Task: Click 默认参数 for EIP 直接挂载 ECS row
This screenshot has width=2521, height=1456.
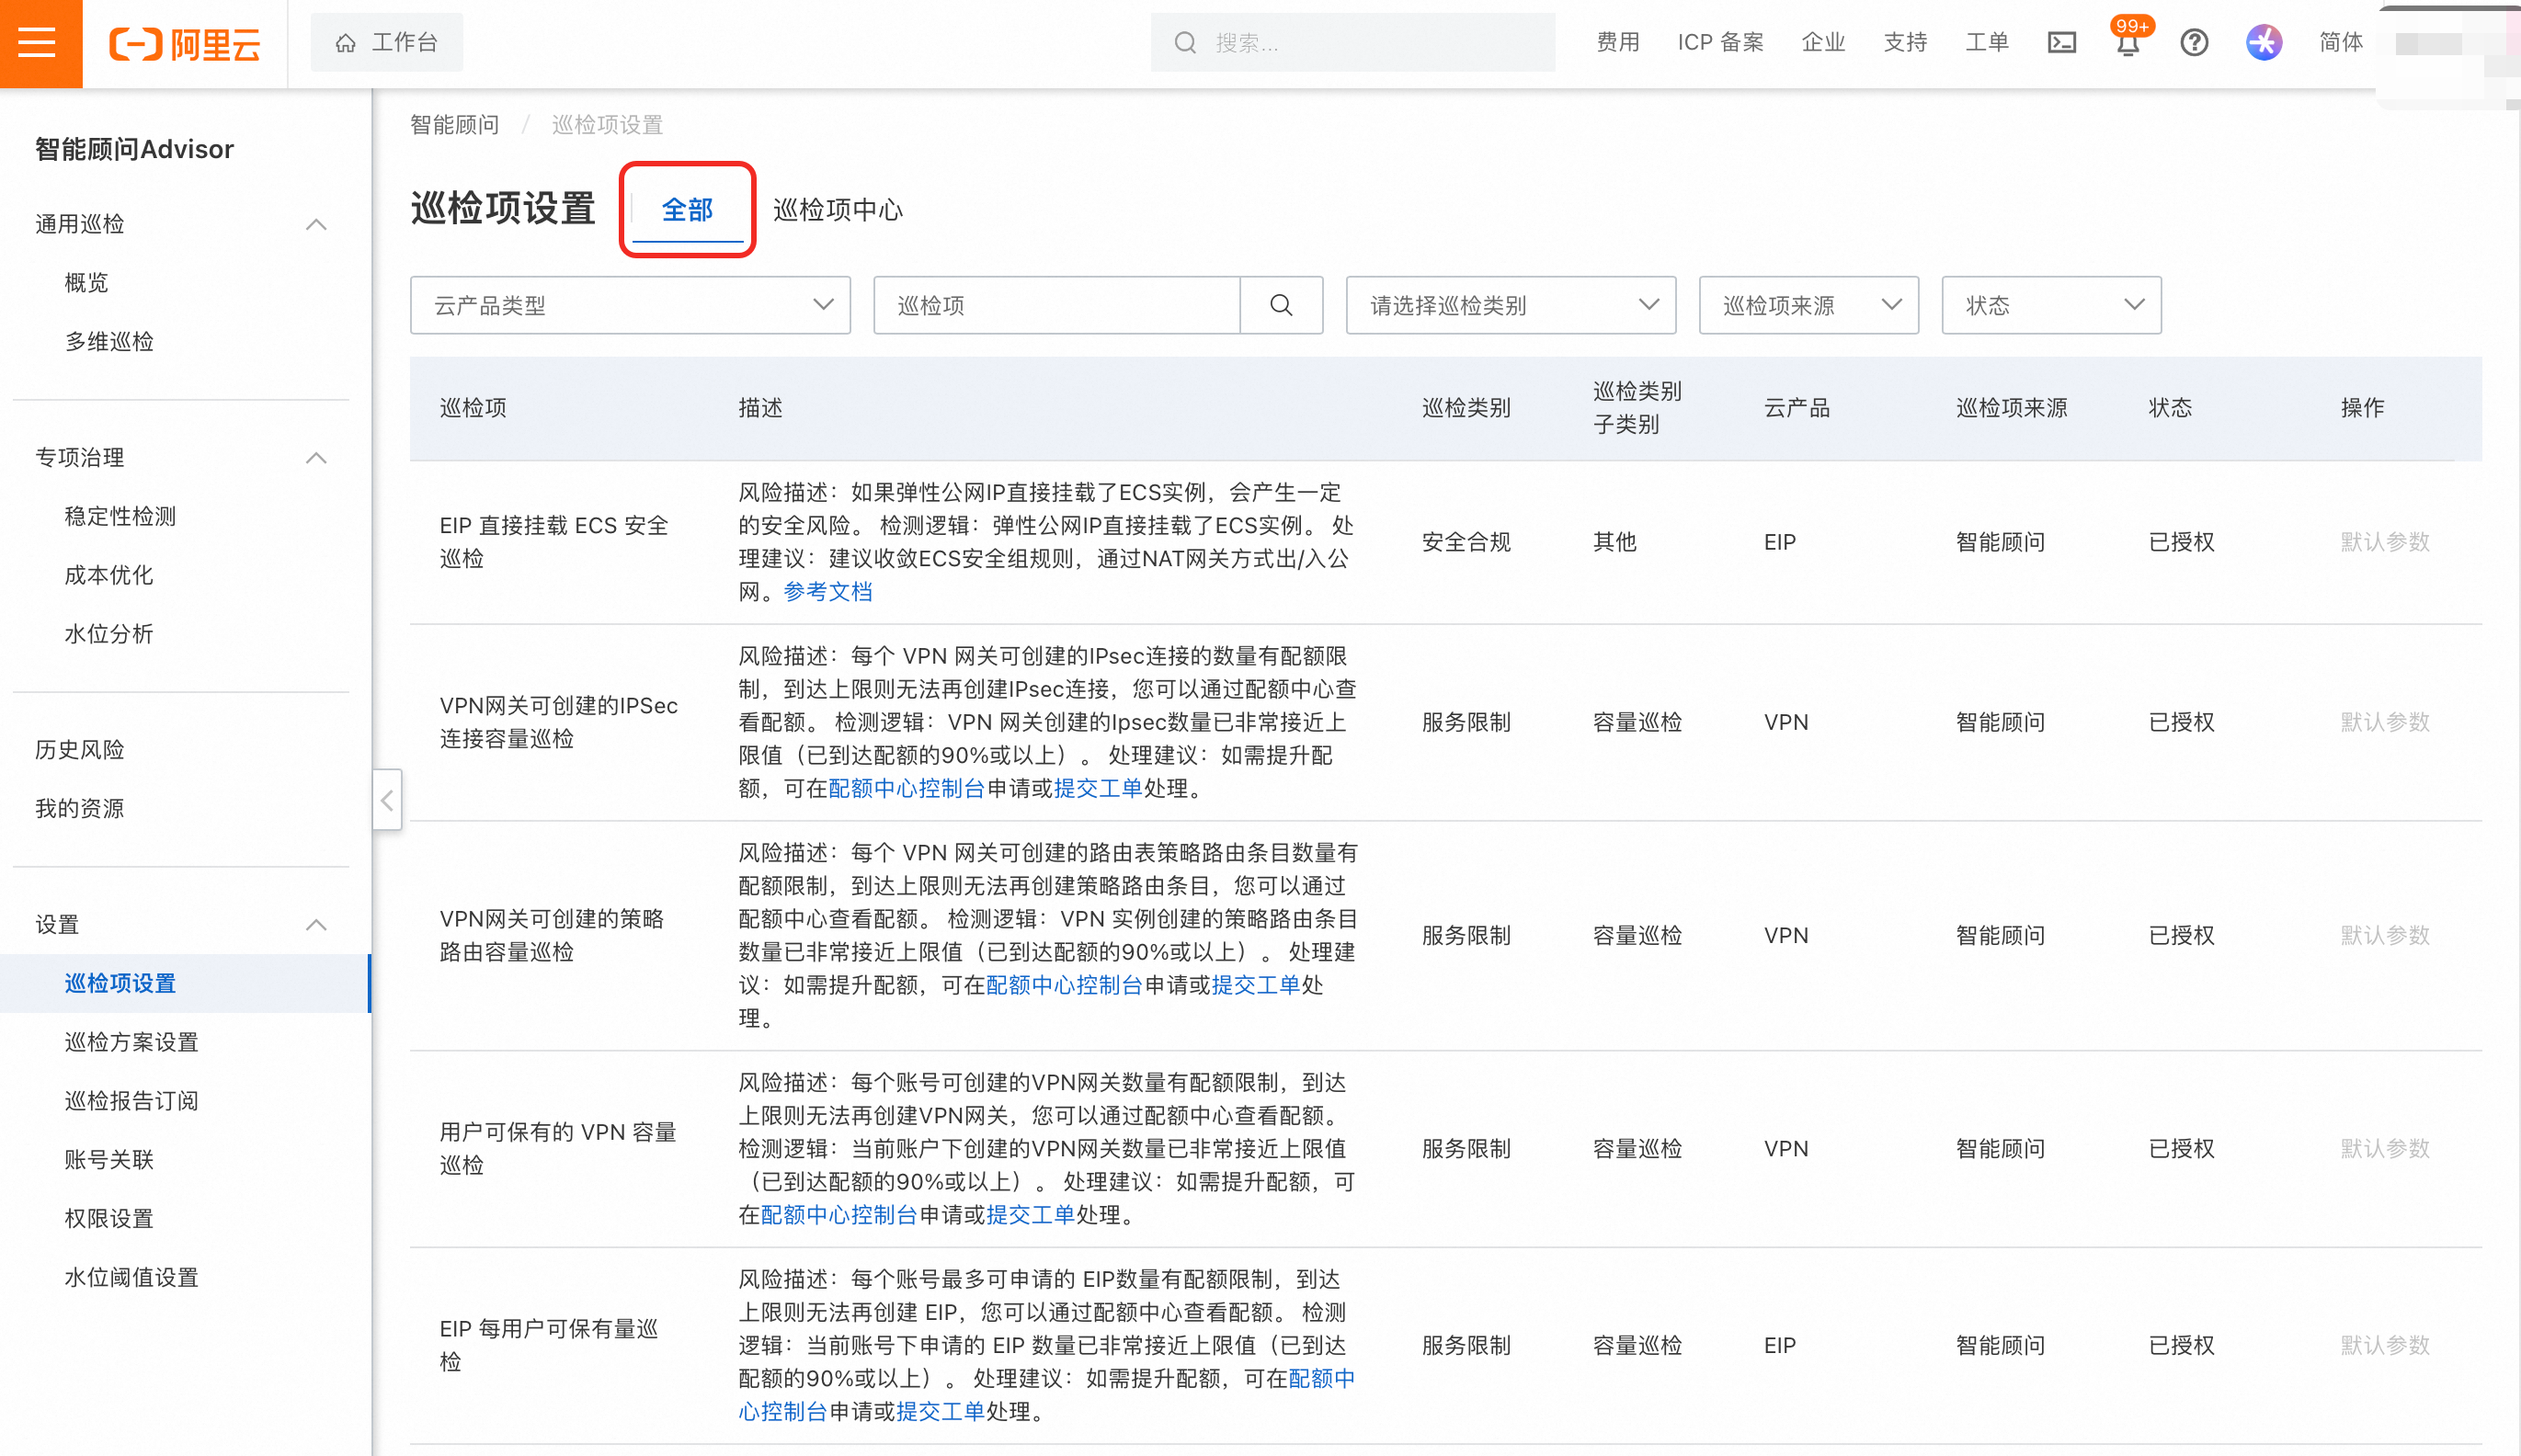Action: click(2385, 542)
